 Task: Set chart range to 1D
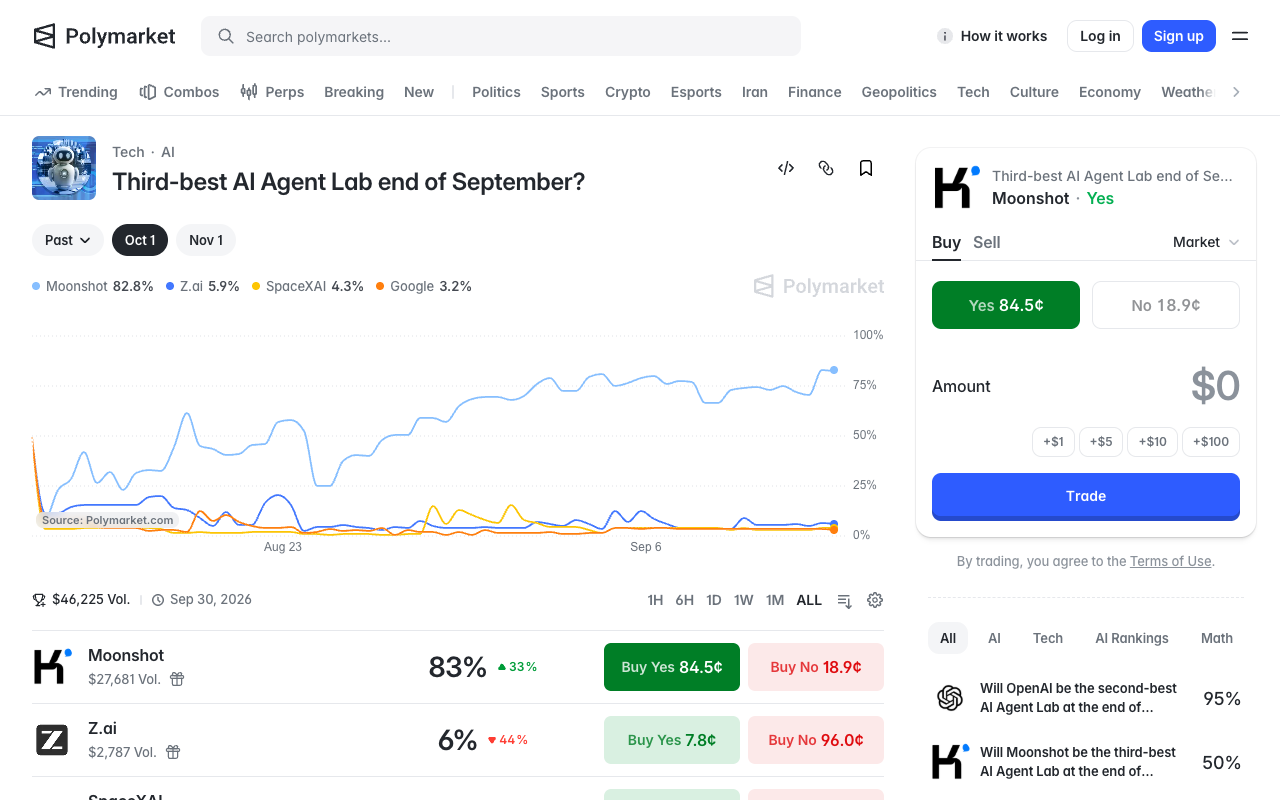pos(714,600)
